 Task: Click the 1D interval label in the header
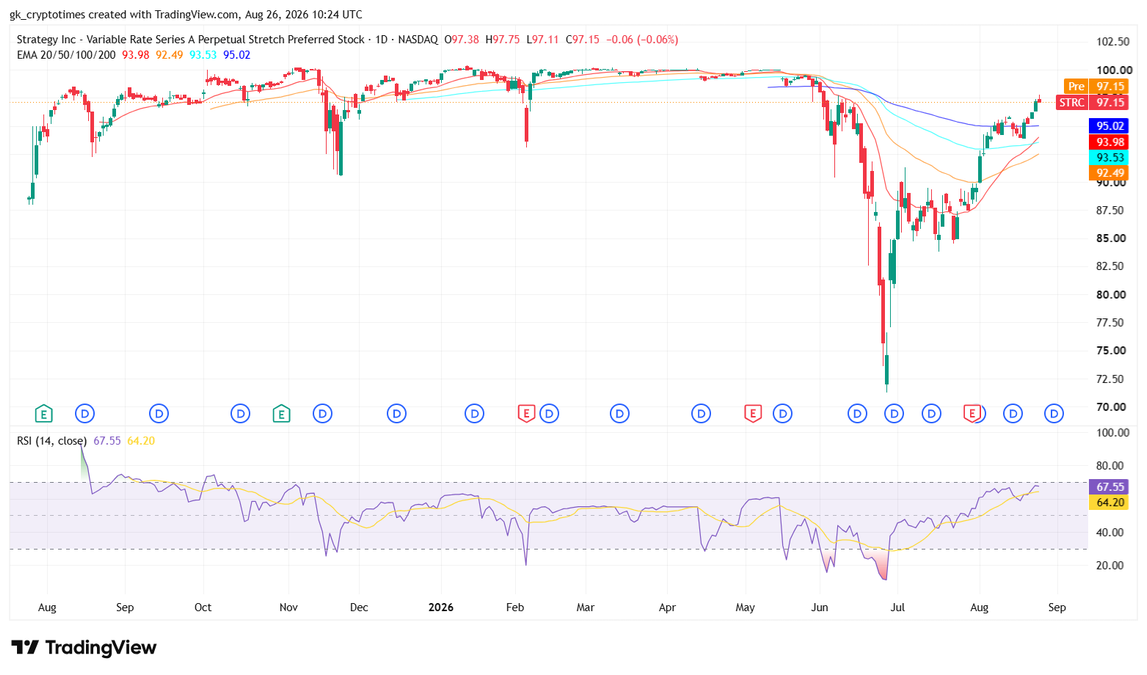point(381,39)
